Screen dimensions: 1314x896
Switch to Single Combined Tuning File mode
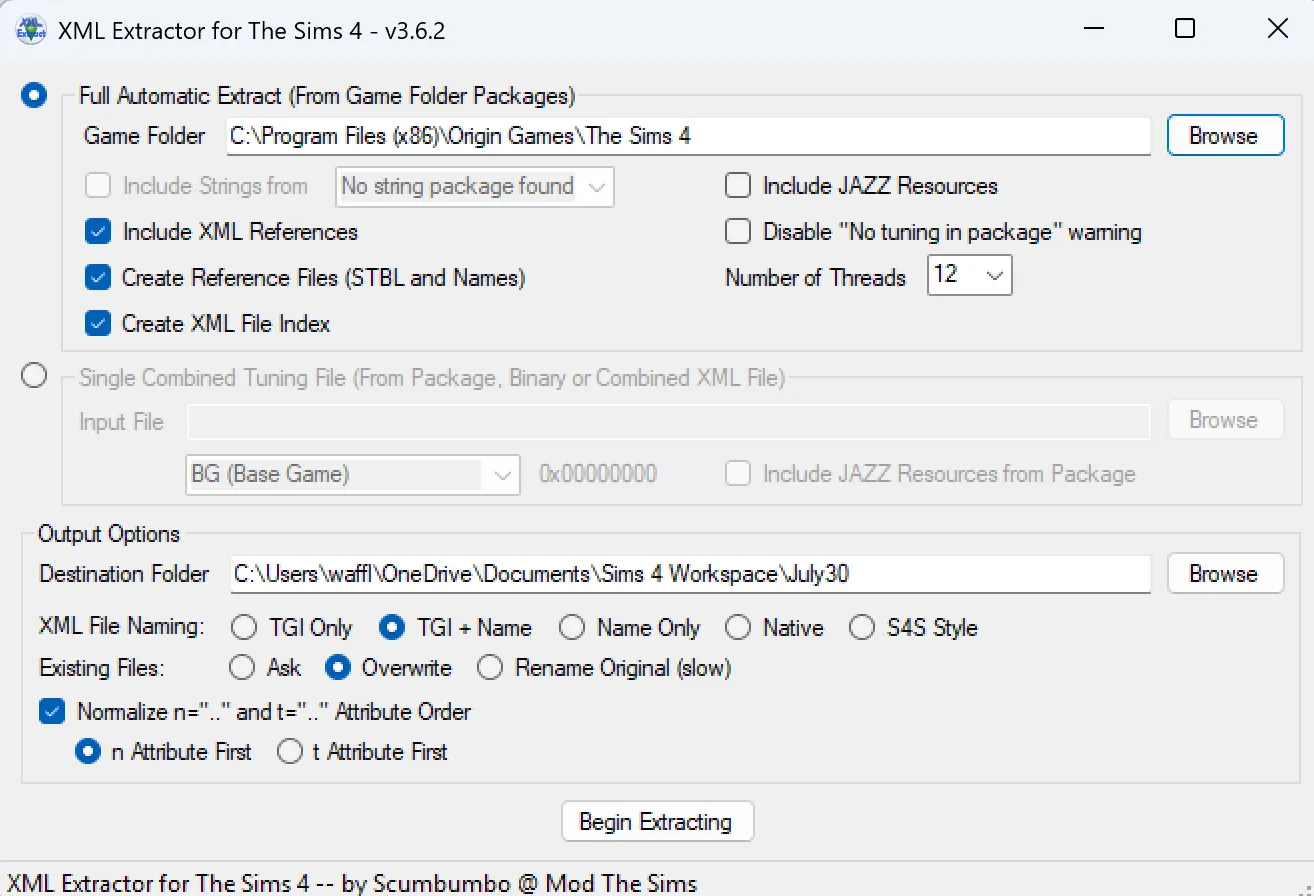(33, 375)
